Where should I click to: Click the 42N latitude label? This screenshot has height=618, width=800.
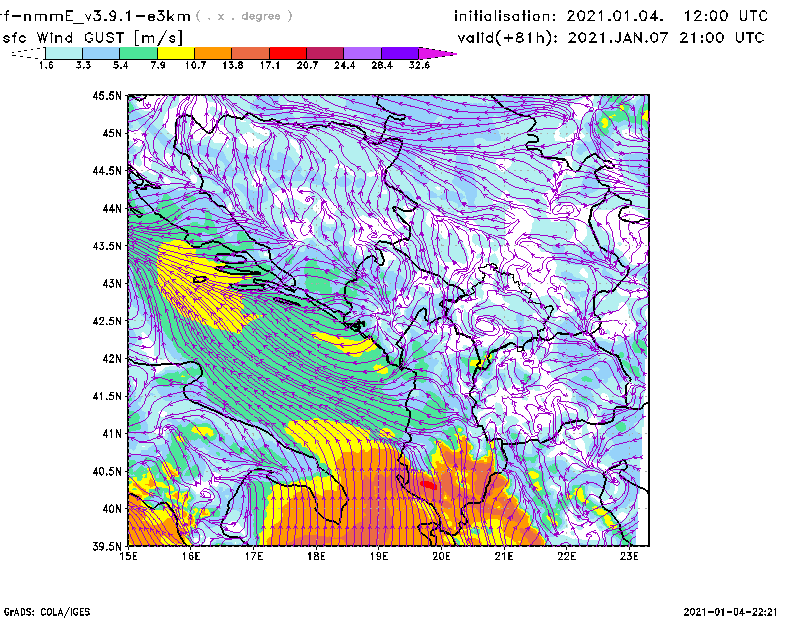[112, 358]
